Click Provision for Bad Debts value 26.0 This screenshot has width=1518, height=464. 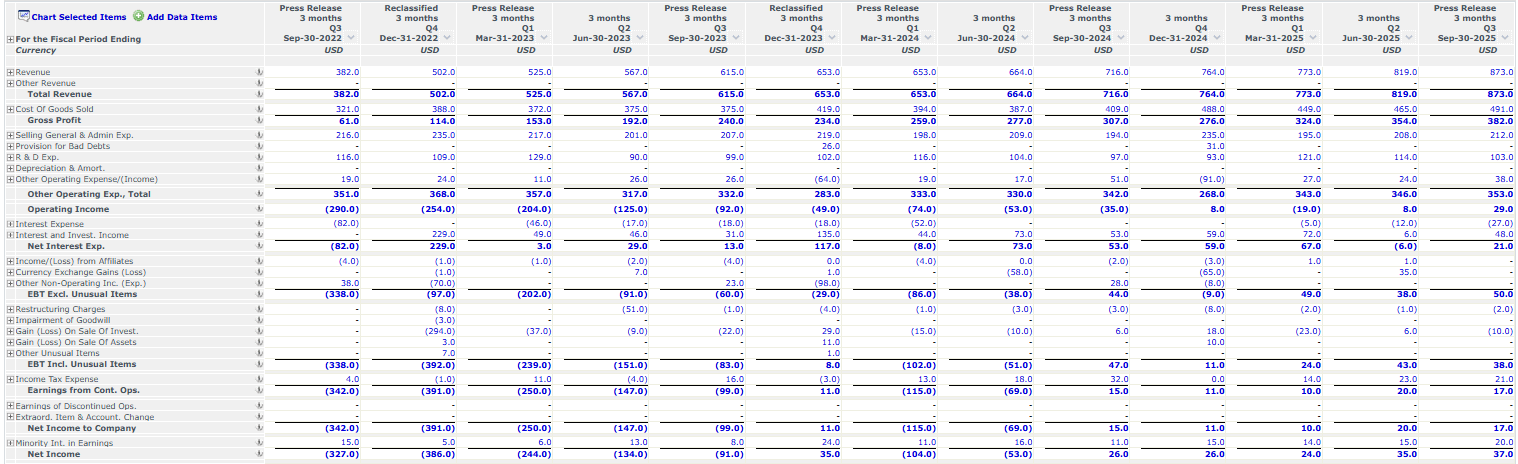coord(830,146)
